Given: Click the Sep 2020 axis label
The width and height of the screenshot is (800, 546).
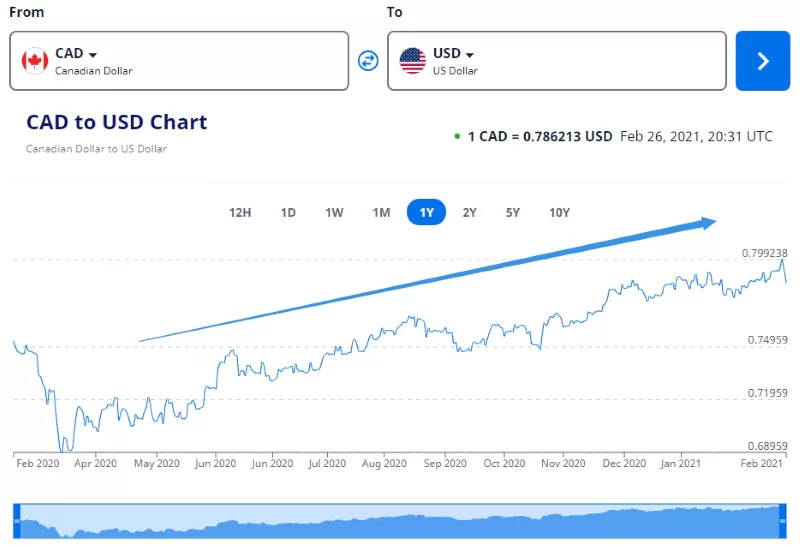Looking at the screenshot, I should 445,463.
